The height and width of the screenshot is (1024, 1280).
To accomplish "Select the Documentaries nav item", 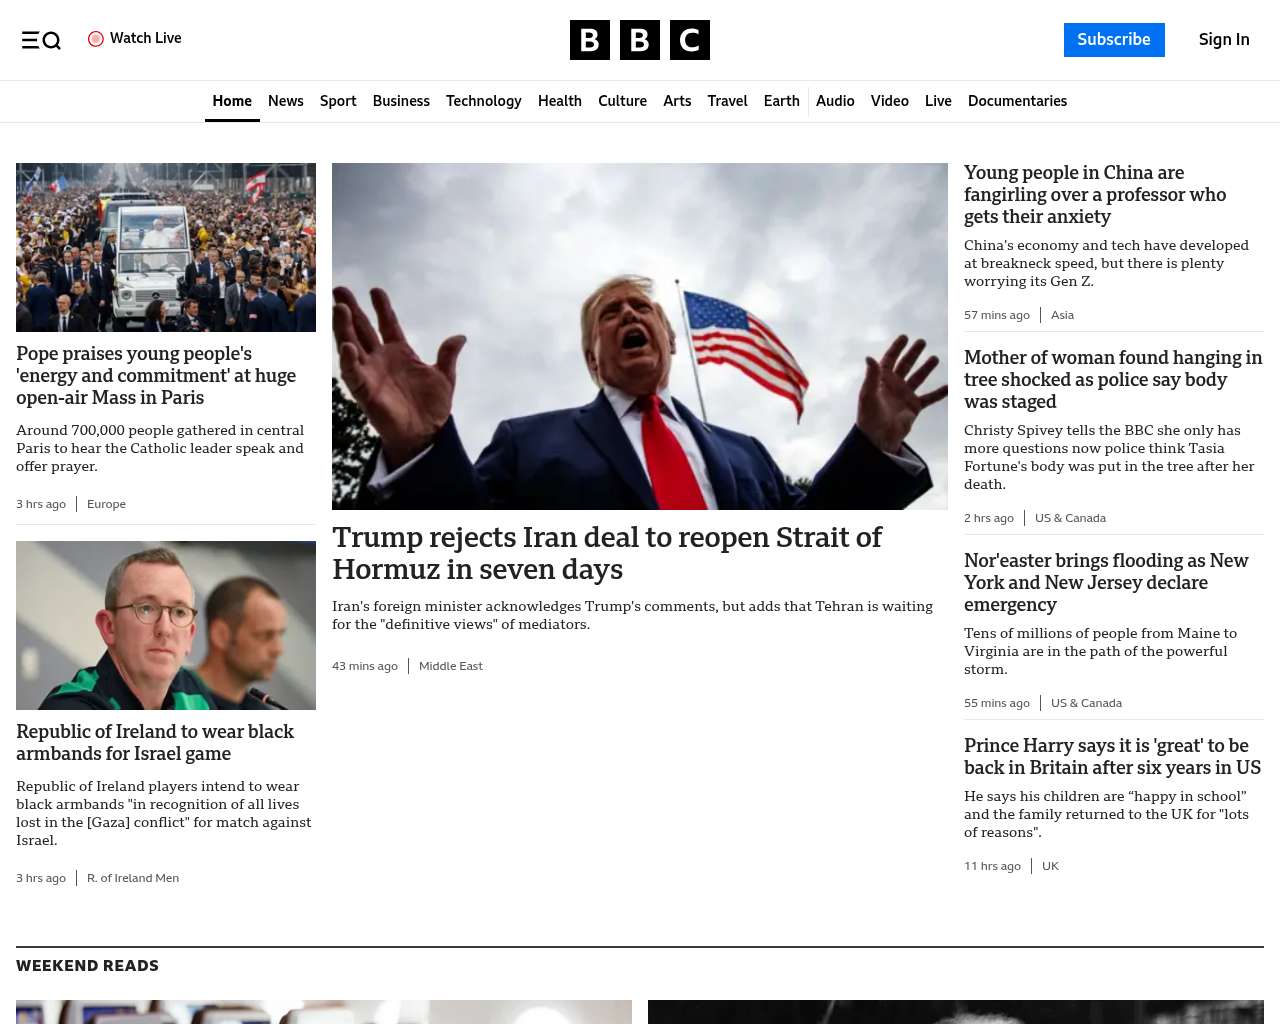I will (1017, 101).
